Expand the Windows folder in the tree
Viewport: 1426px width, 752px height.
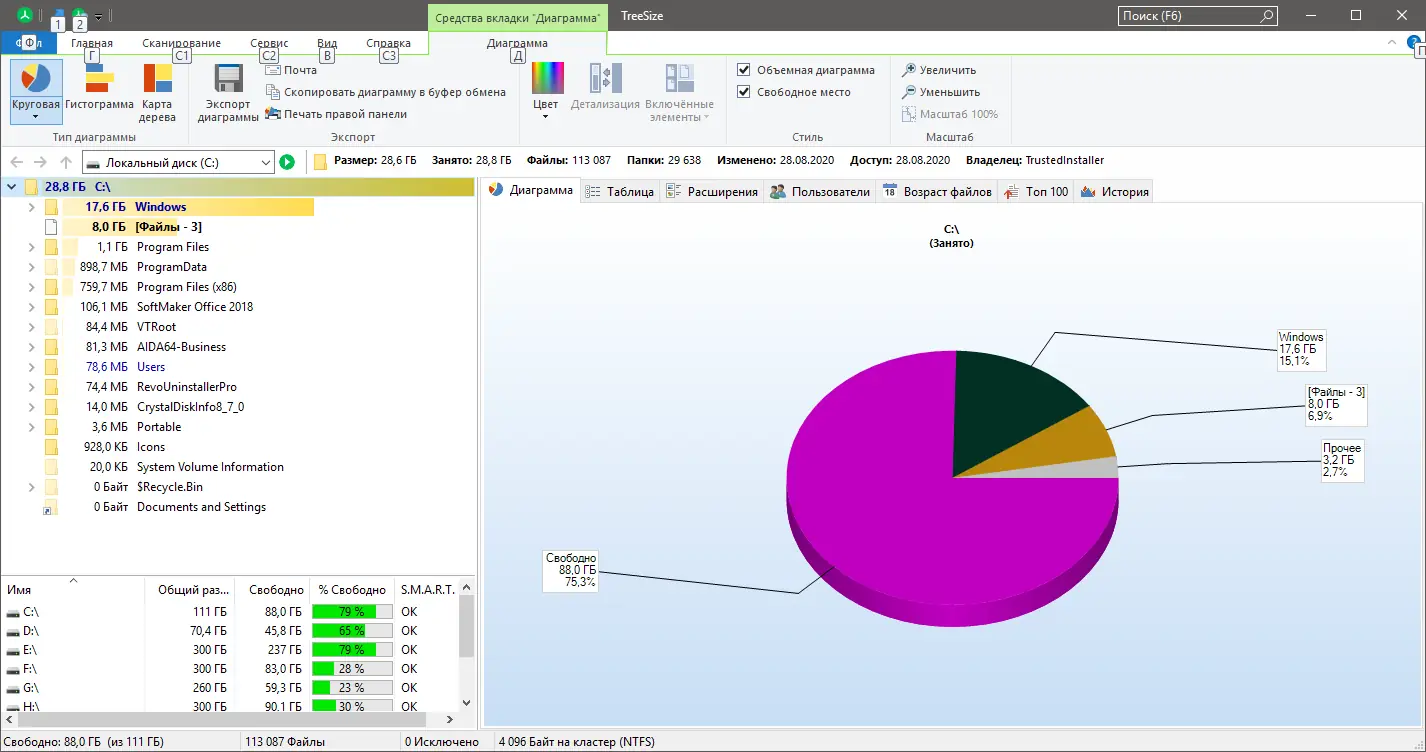tap(30, 206)
